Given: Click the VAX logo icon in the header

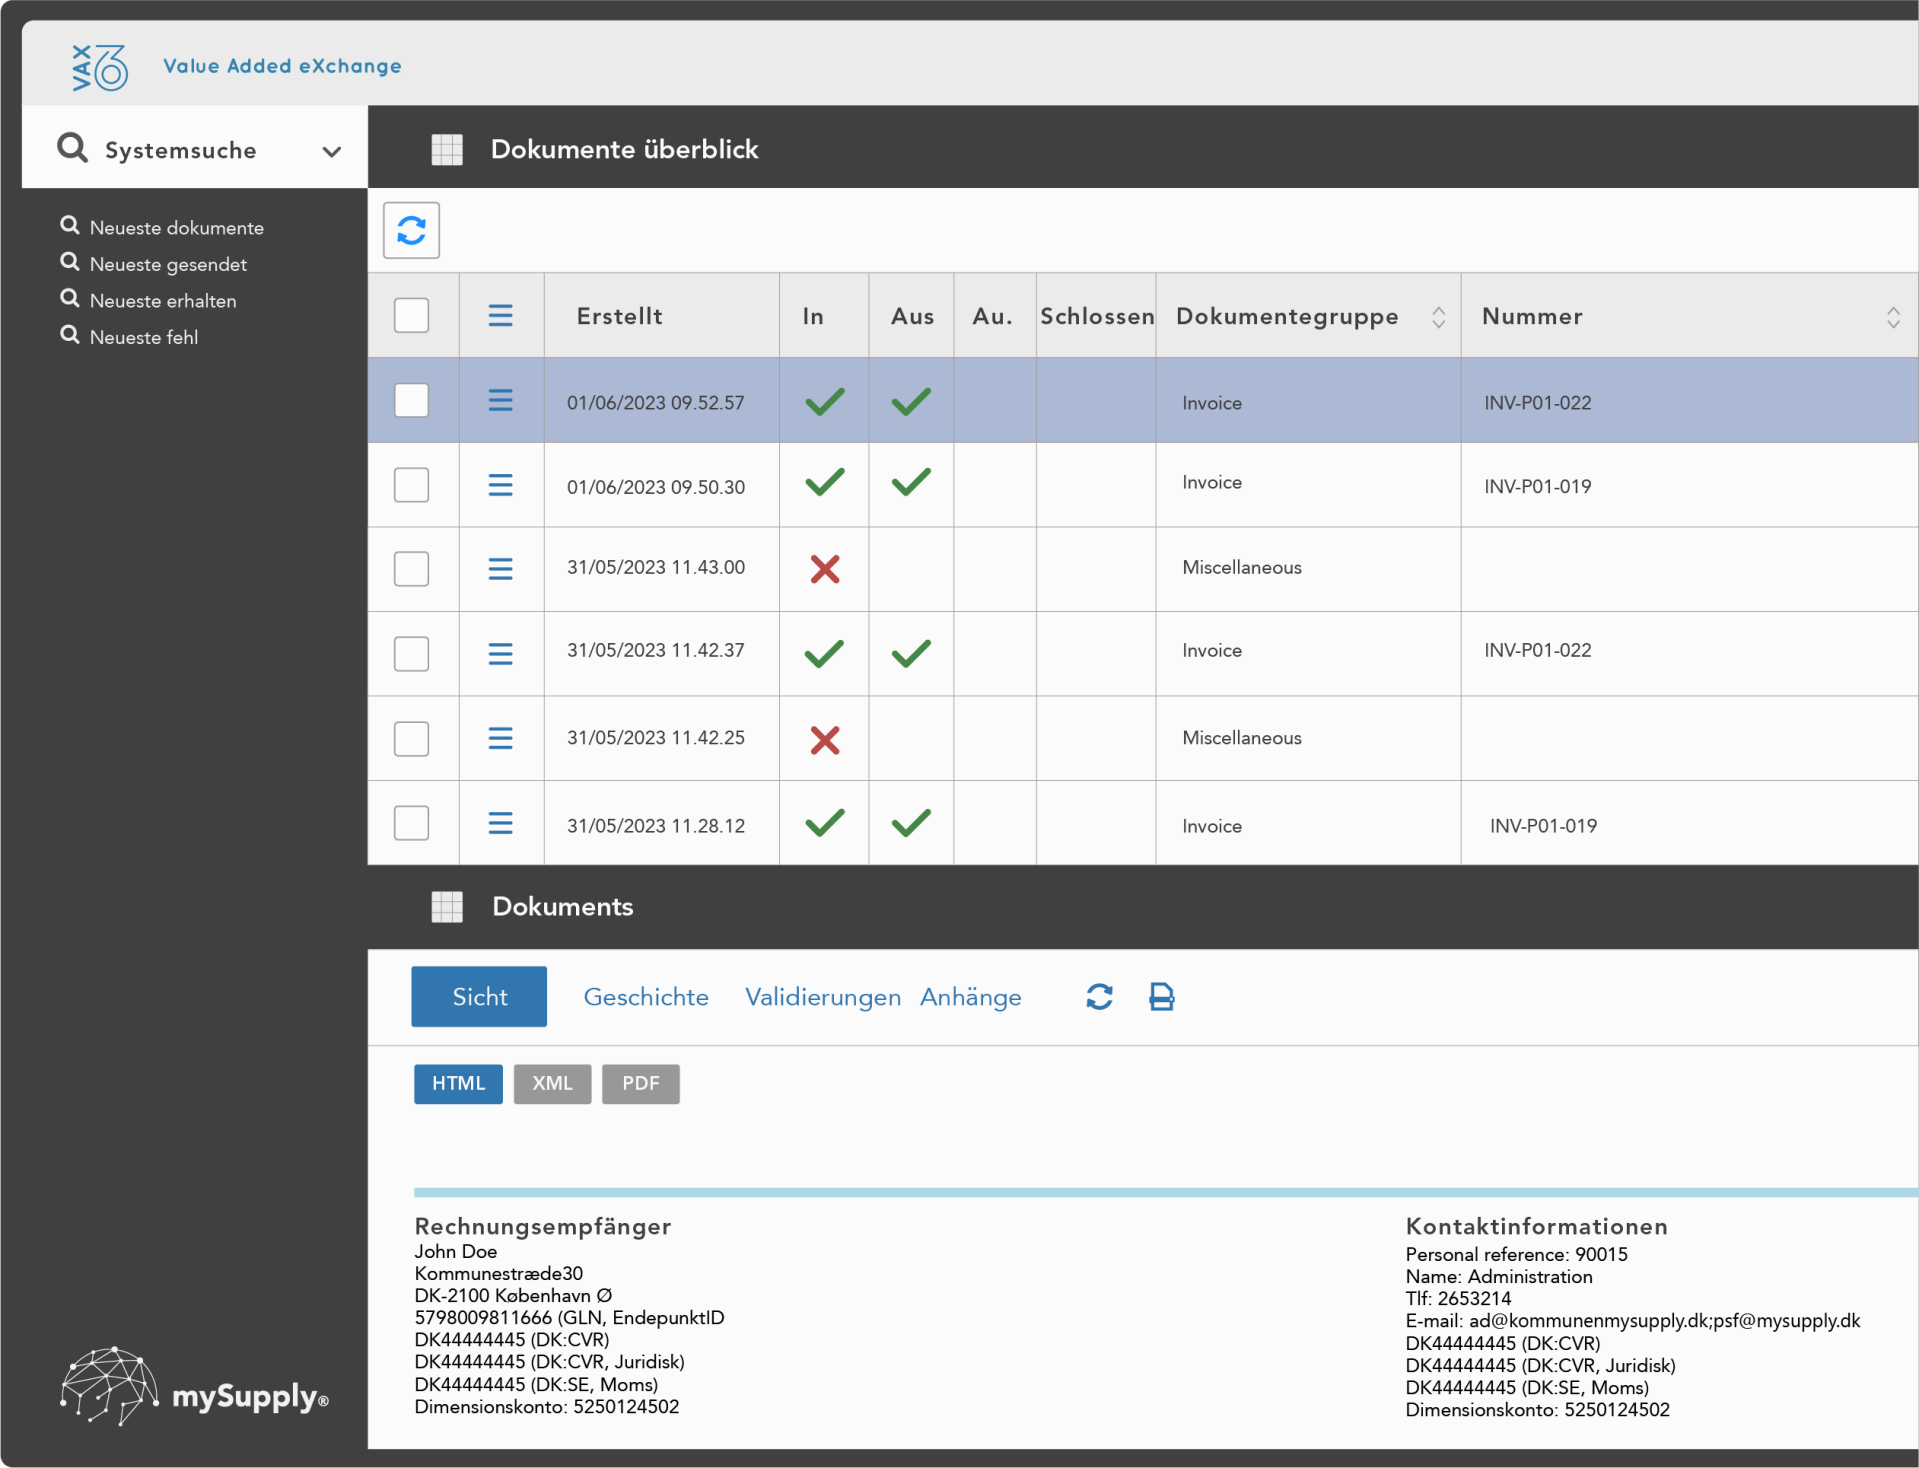Looking at the screenshot, I should point(99,67).
